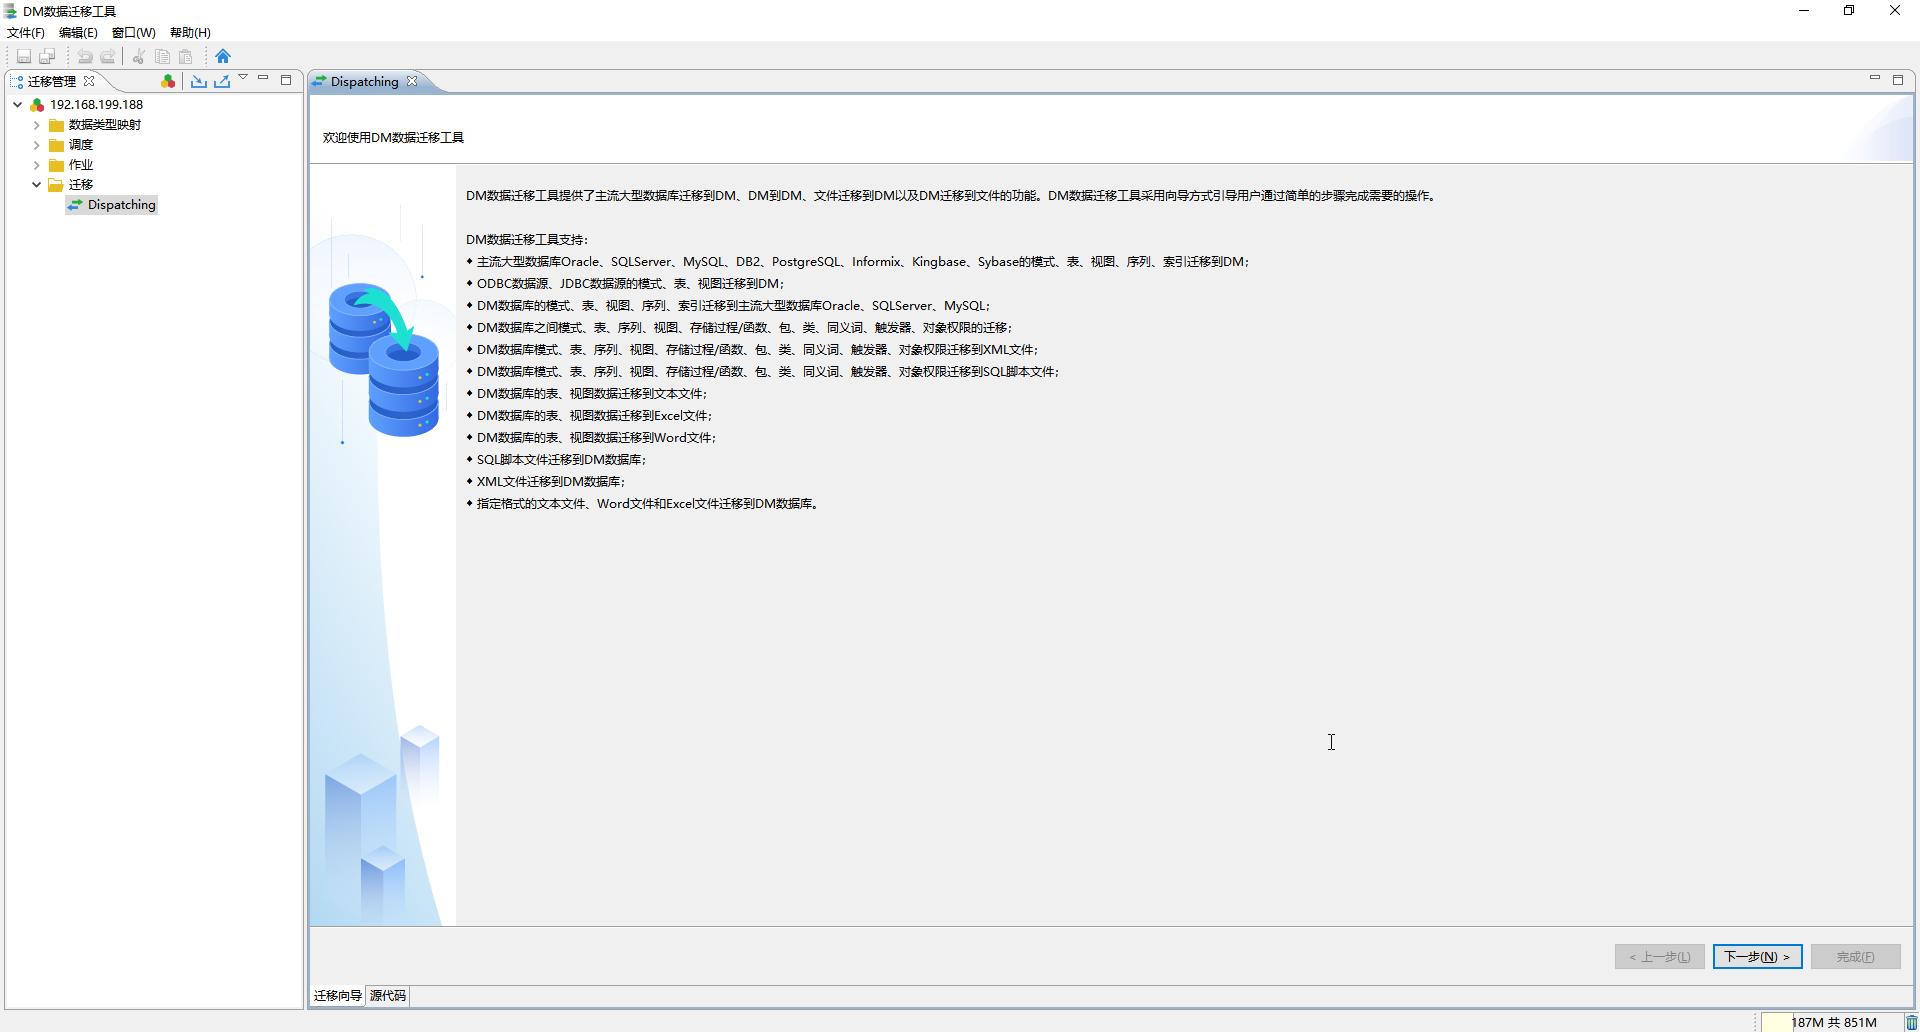Click the Undo toolbar icon
The height and width of the screenshot is (1032, 1920).
pos(85,57)
